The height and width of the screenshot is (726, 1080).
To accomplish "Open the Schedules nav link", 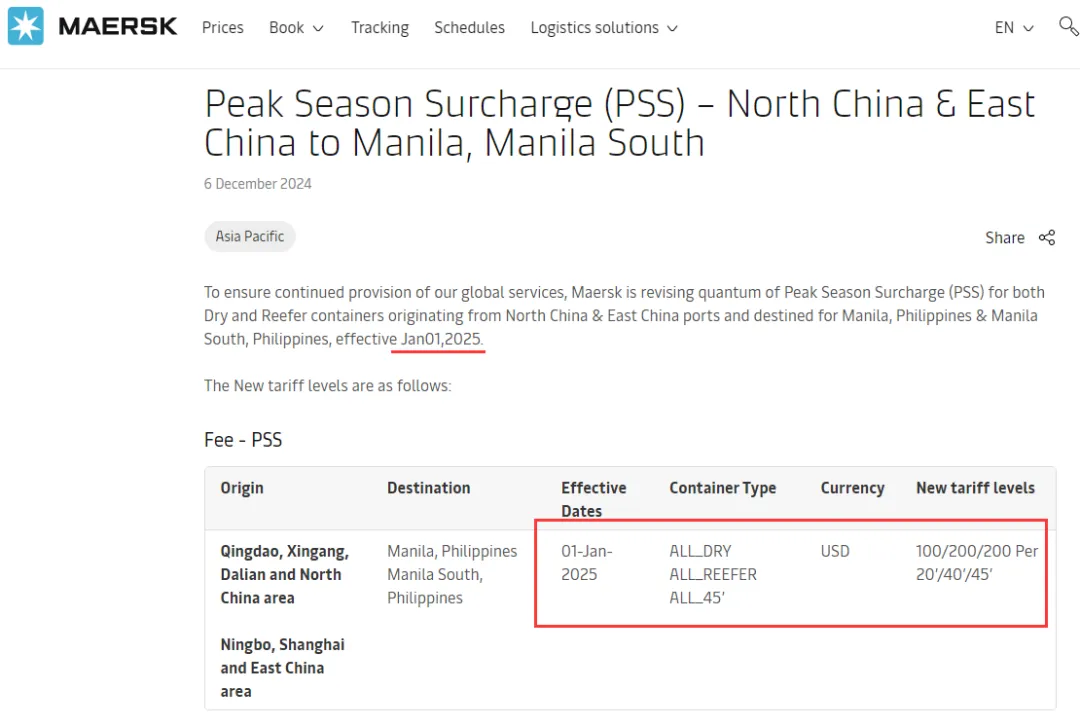I will click(469, 28).
